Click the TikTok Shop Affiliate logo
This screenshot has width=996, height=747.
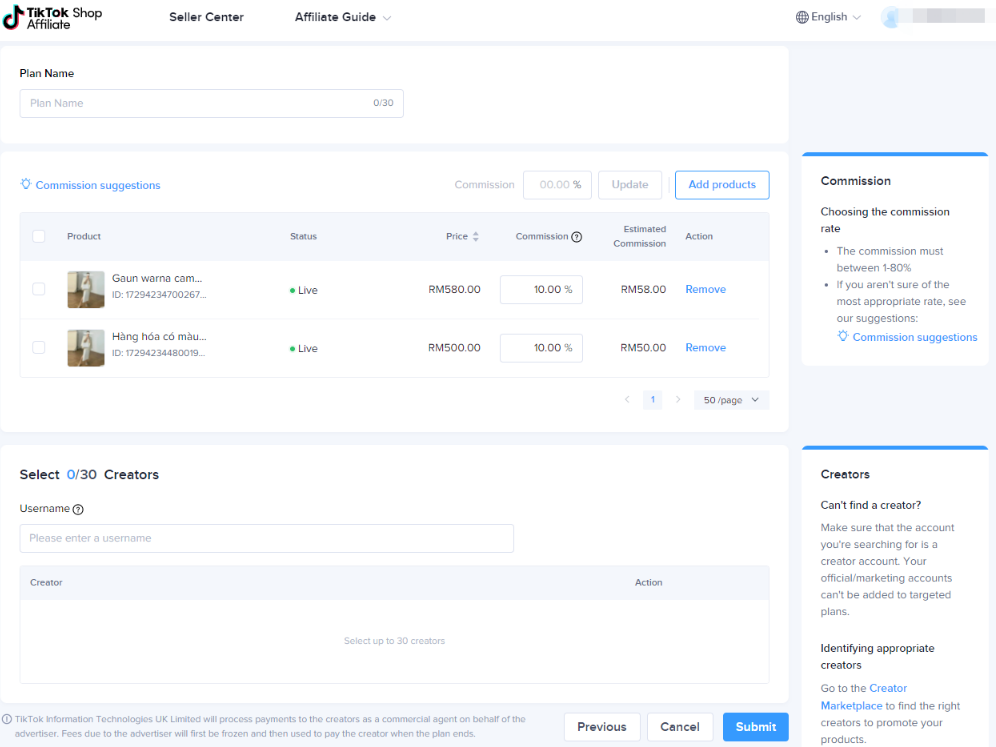click(x=53, y=17)
